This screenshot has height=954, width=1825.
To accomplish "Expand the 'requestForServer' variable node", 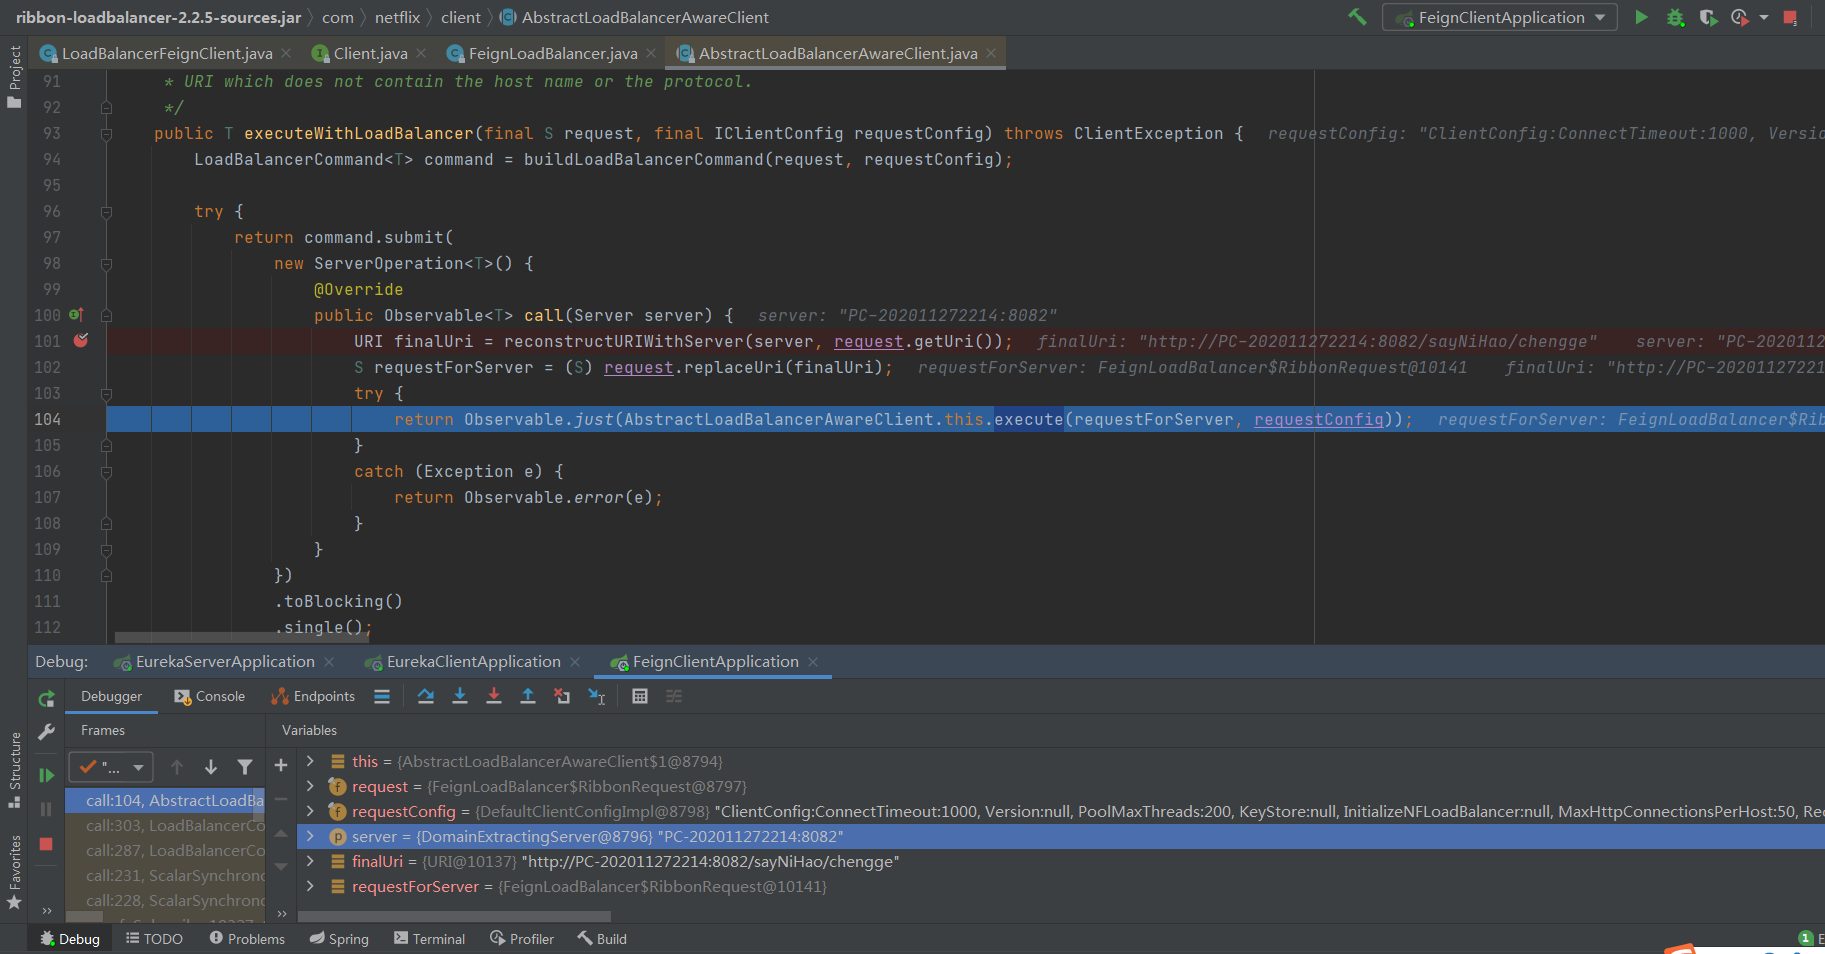I will pyautogui.click(x=310, y=886).
